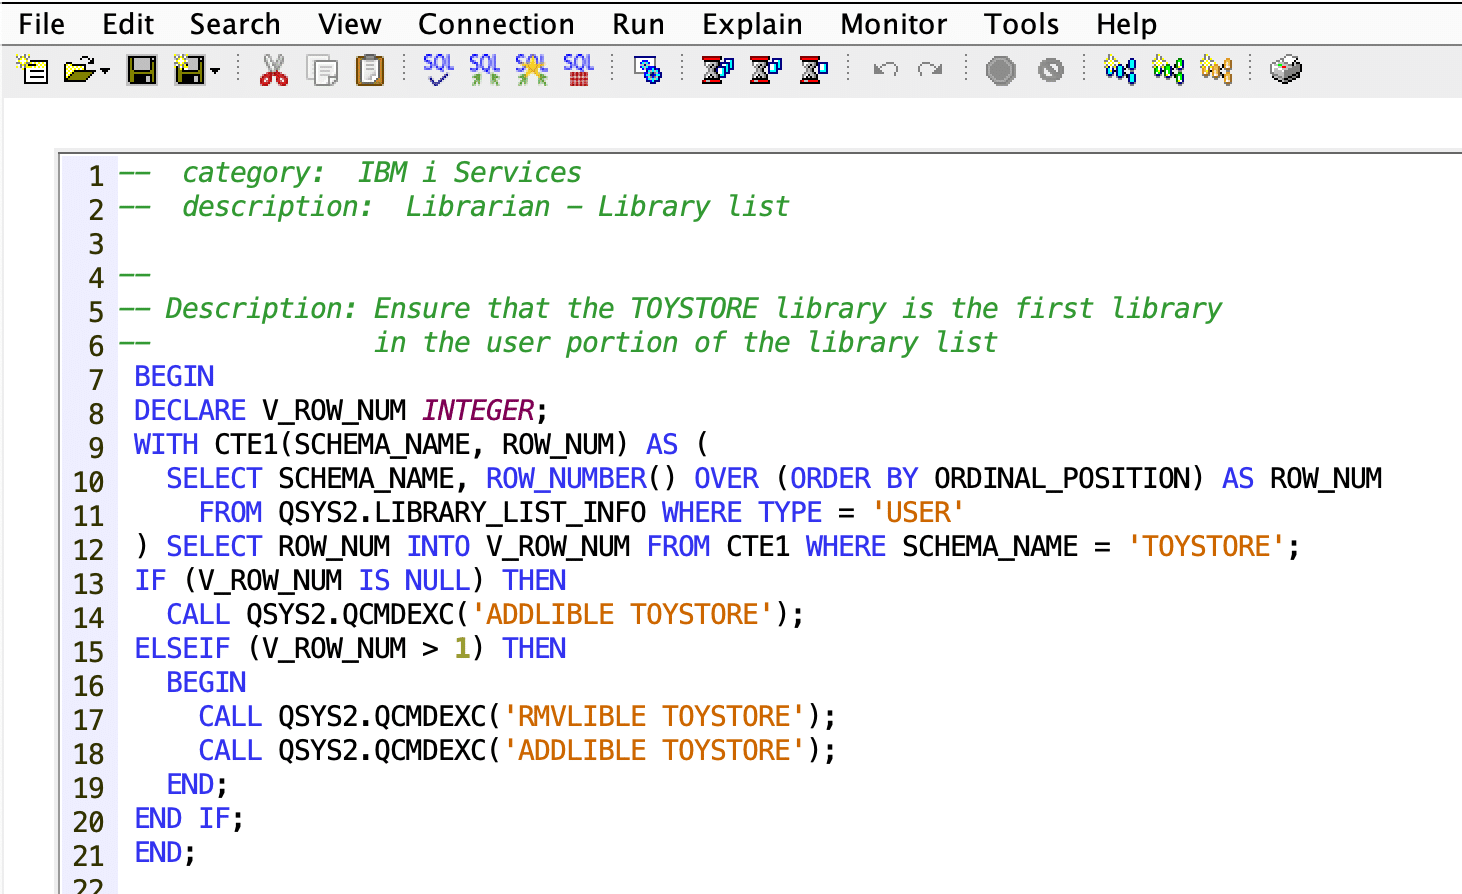Paste from clipboard using the clipboard icon

pyautogui.click(x=370, y=70)
